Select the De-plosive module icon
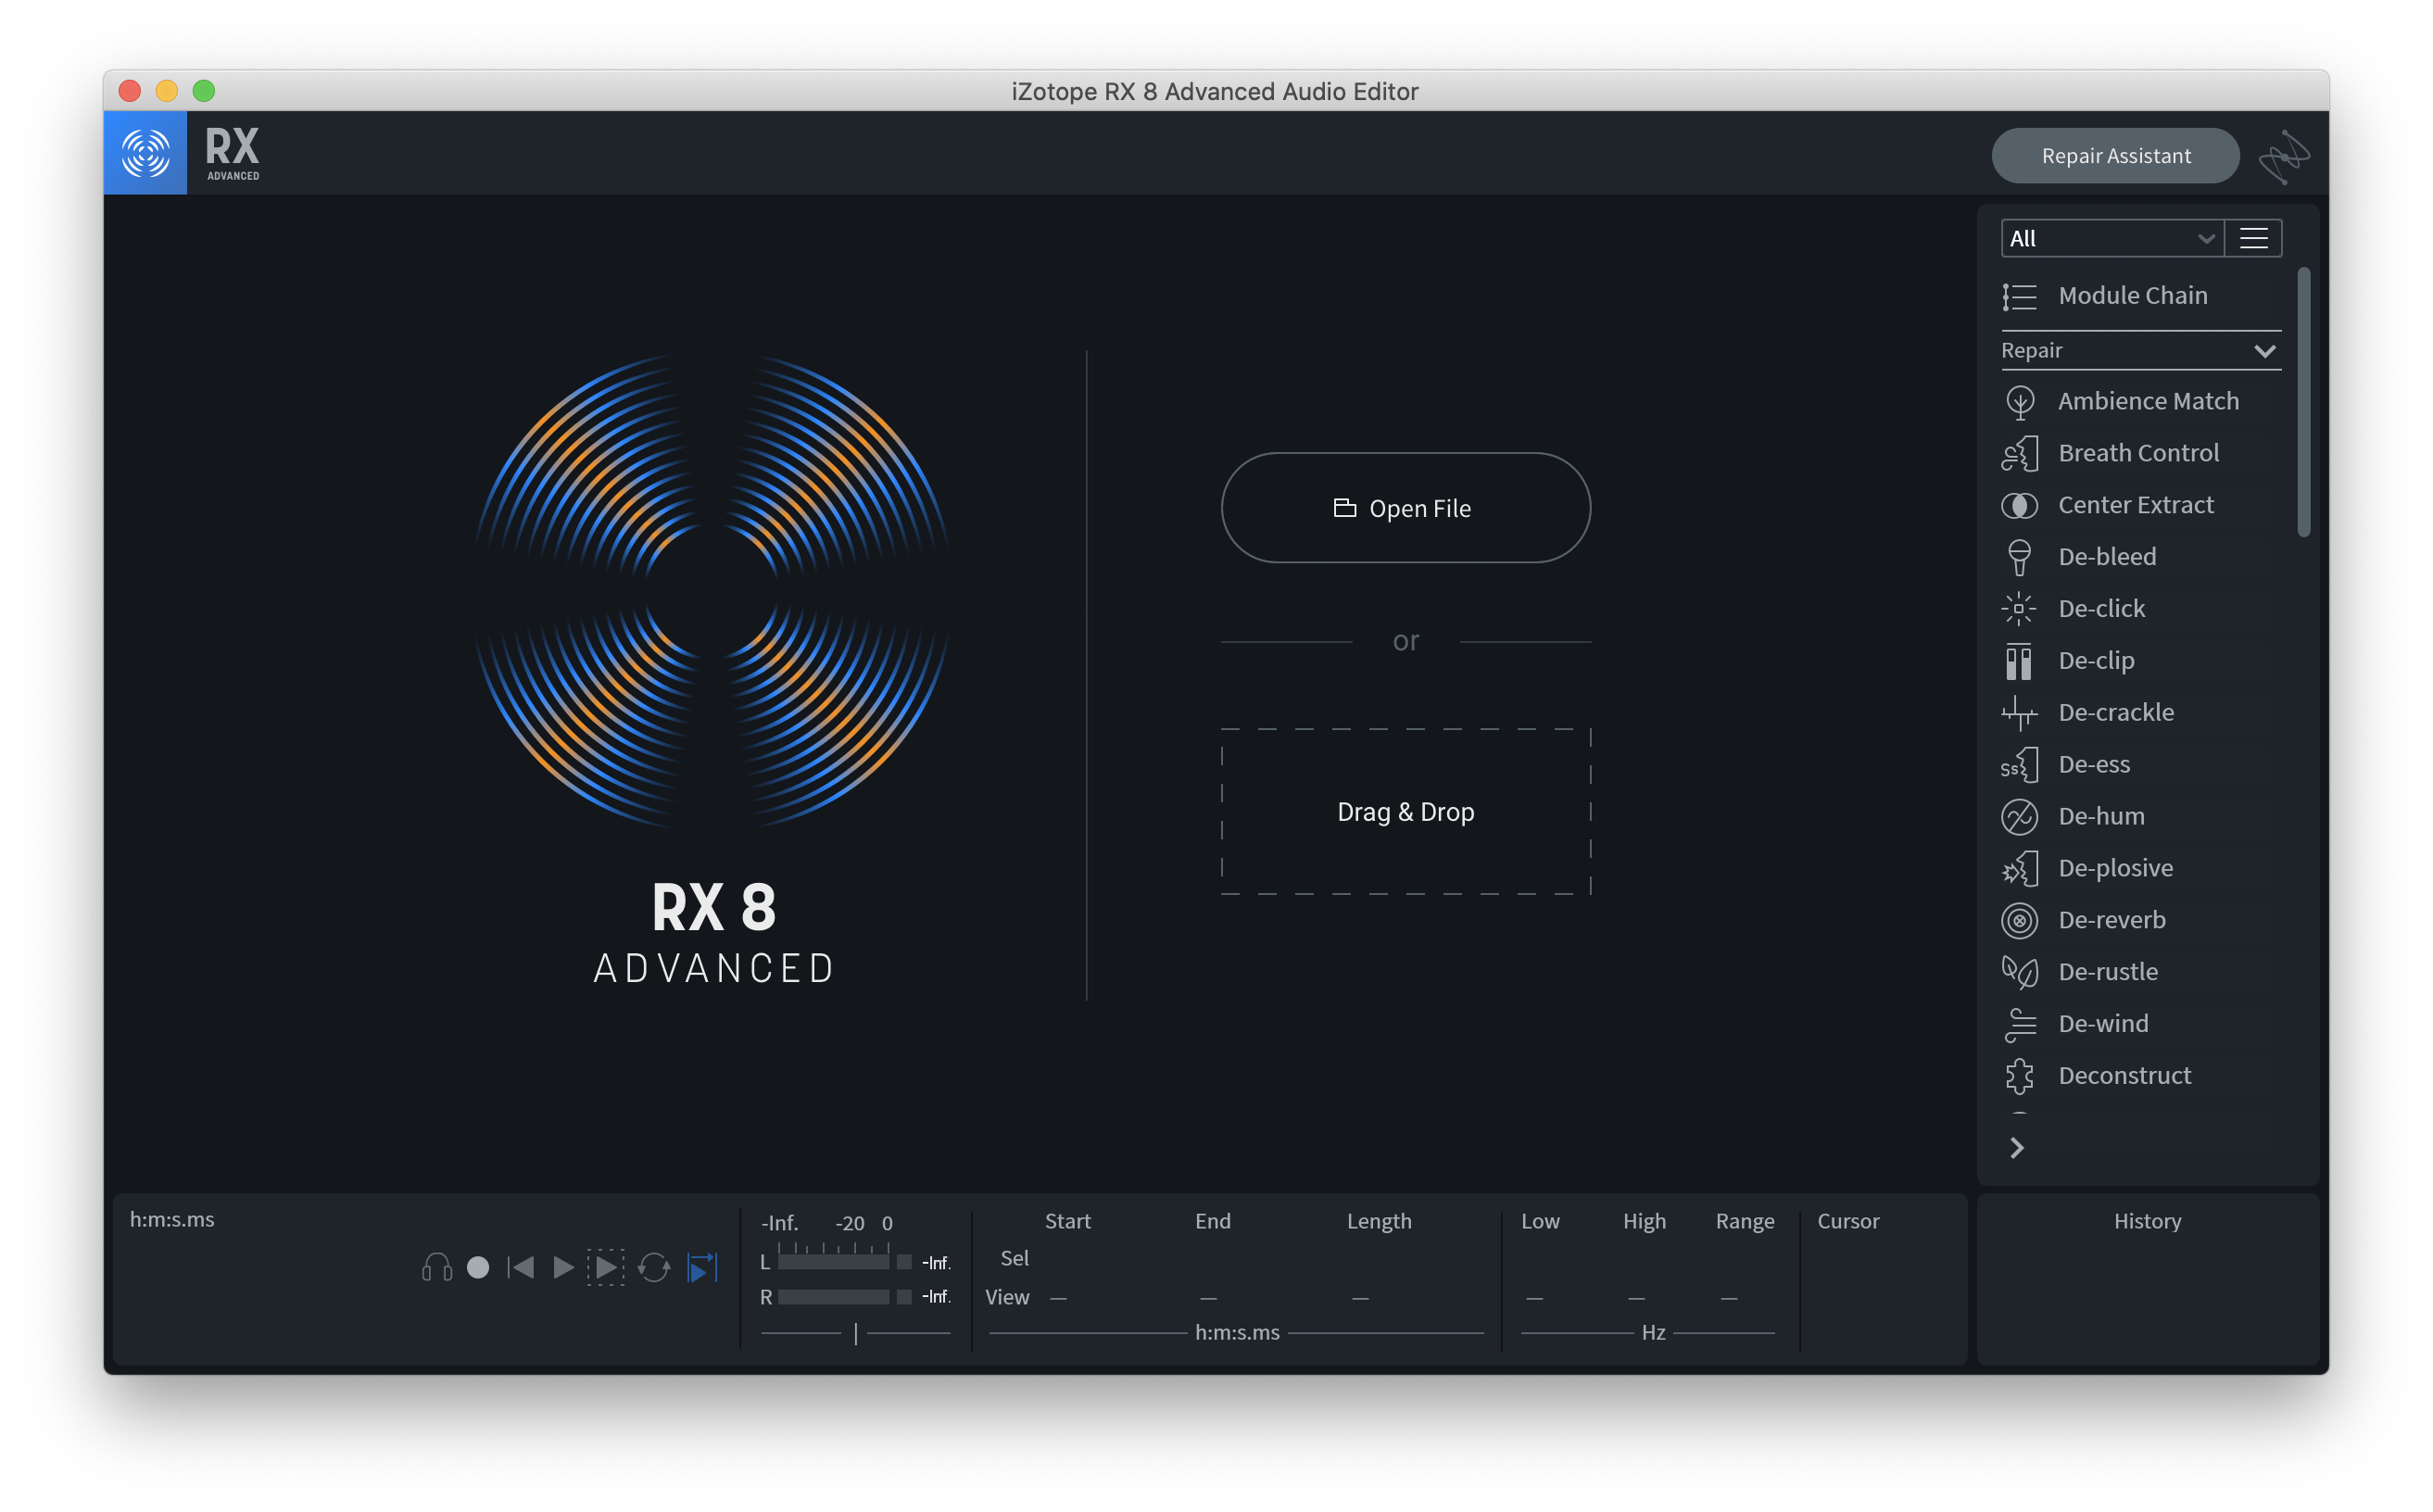The image size is (2433, 1512). (2019, 869)
